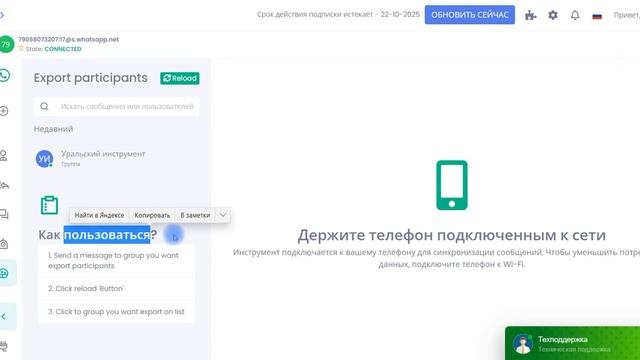This screenshot has height=360, width=640.
Task: Click the green clipboard icon
Action: [49, 205]
